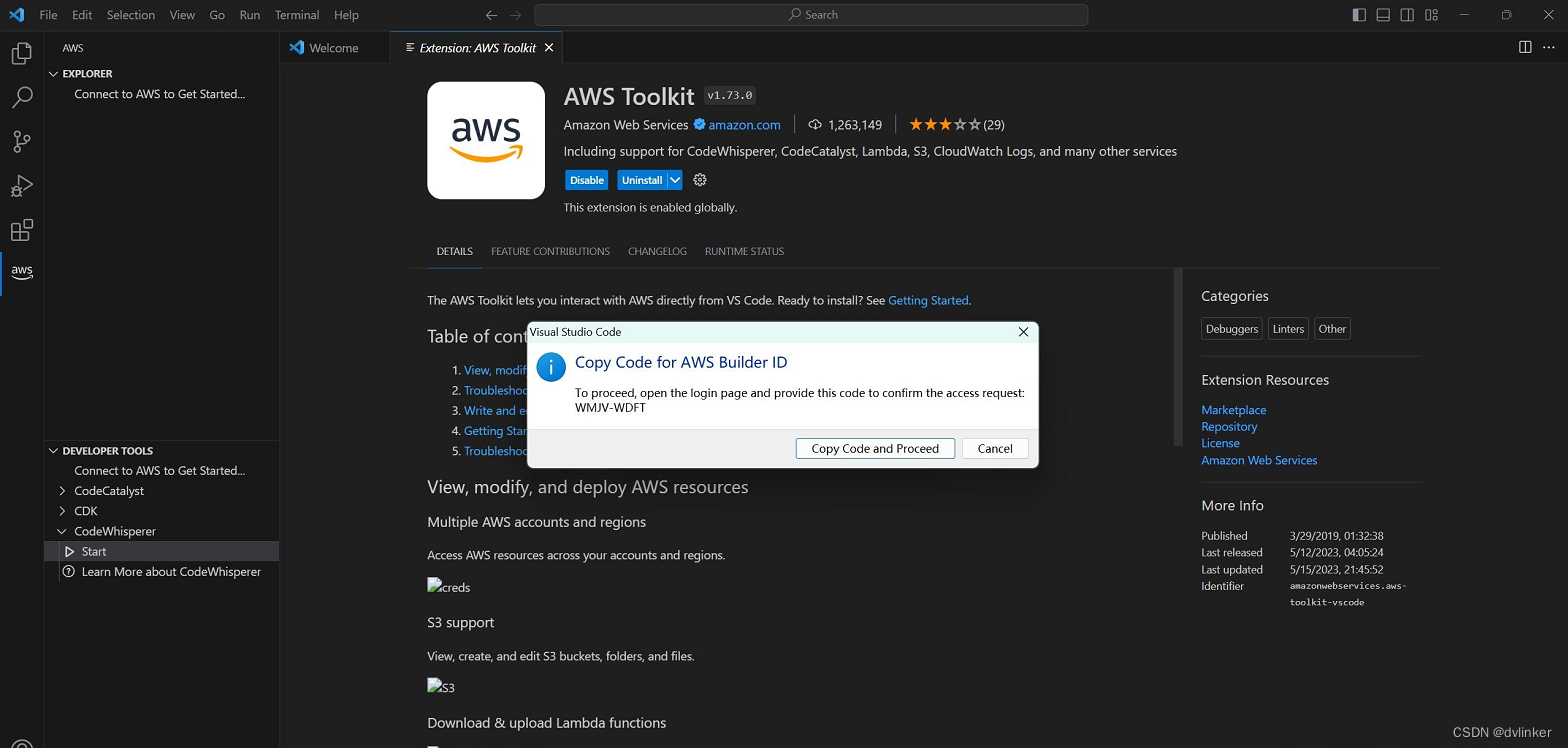Viewport: 1568px width, 748px height.
Task: Open the Customize Layout icon
Action: [1431, 15]
